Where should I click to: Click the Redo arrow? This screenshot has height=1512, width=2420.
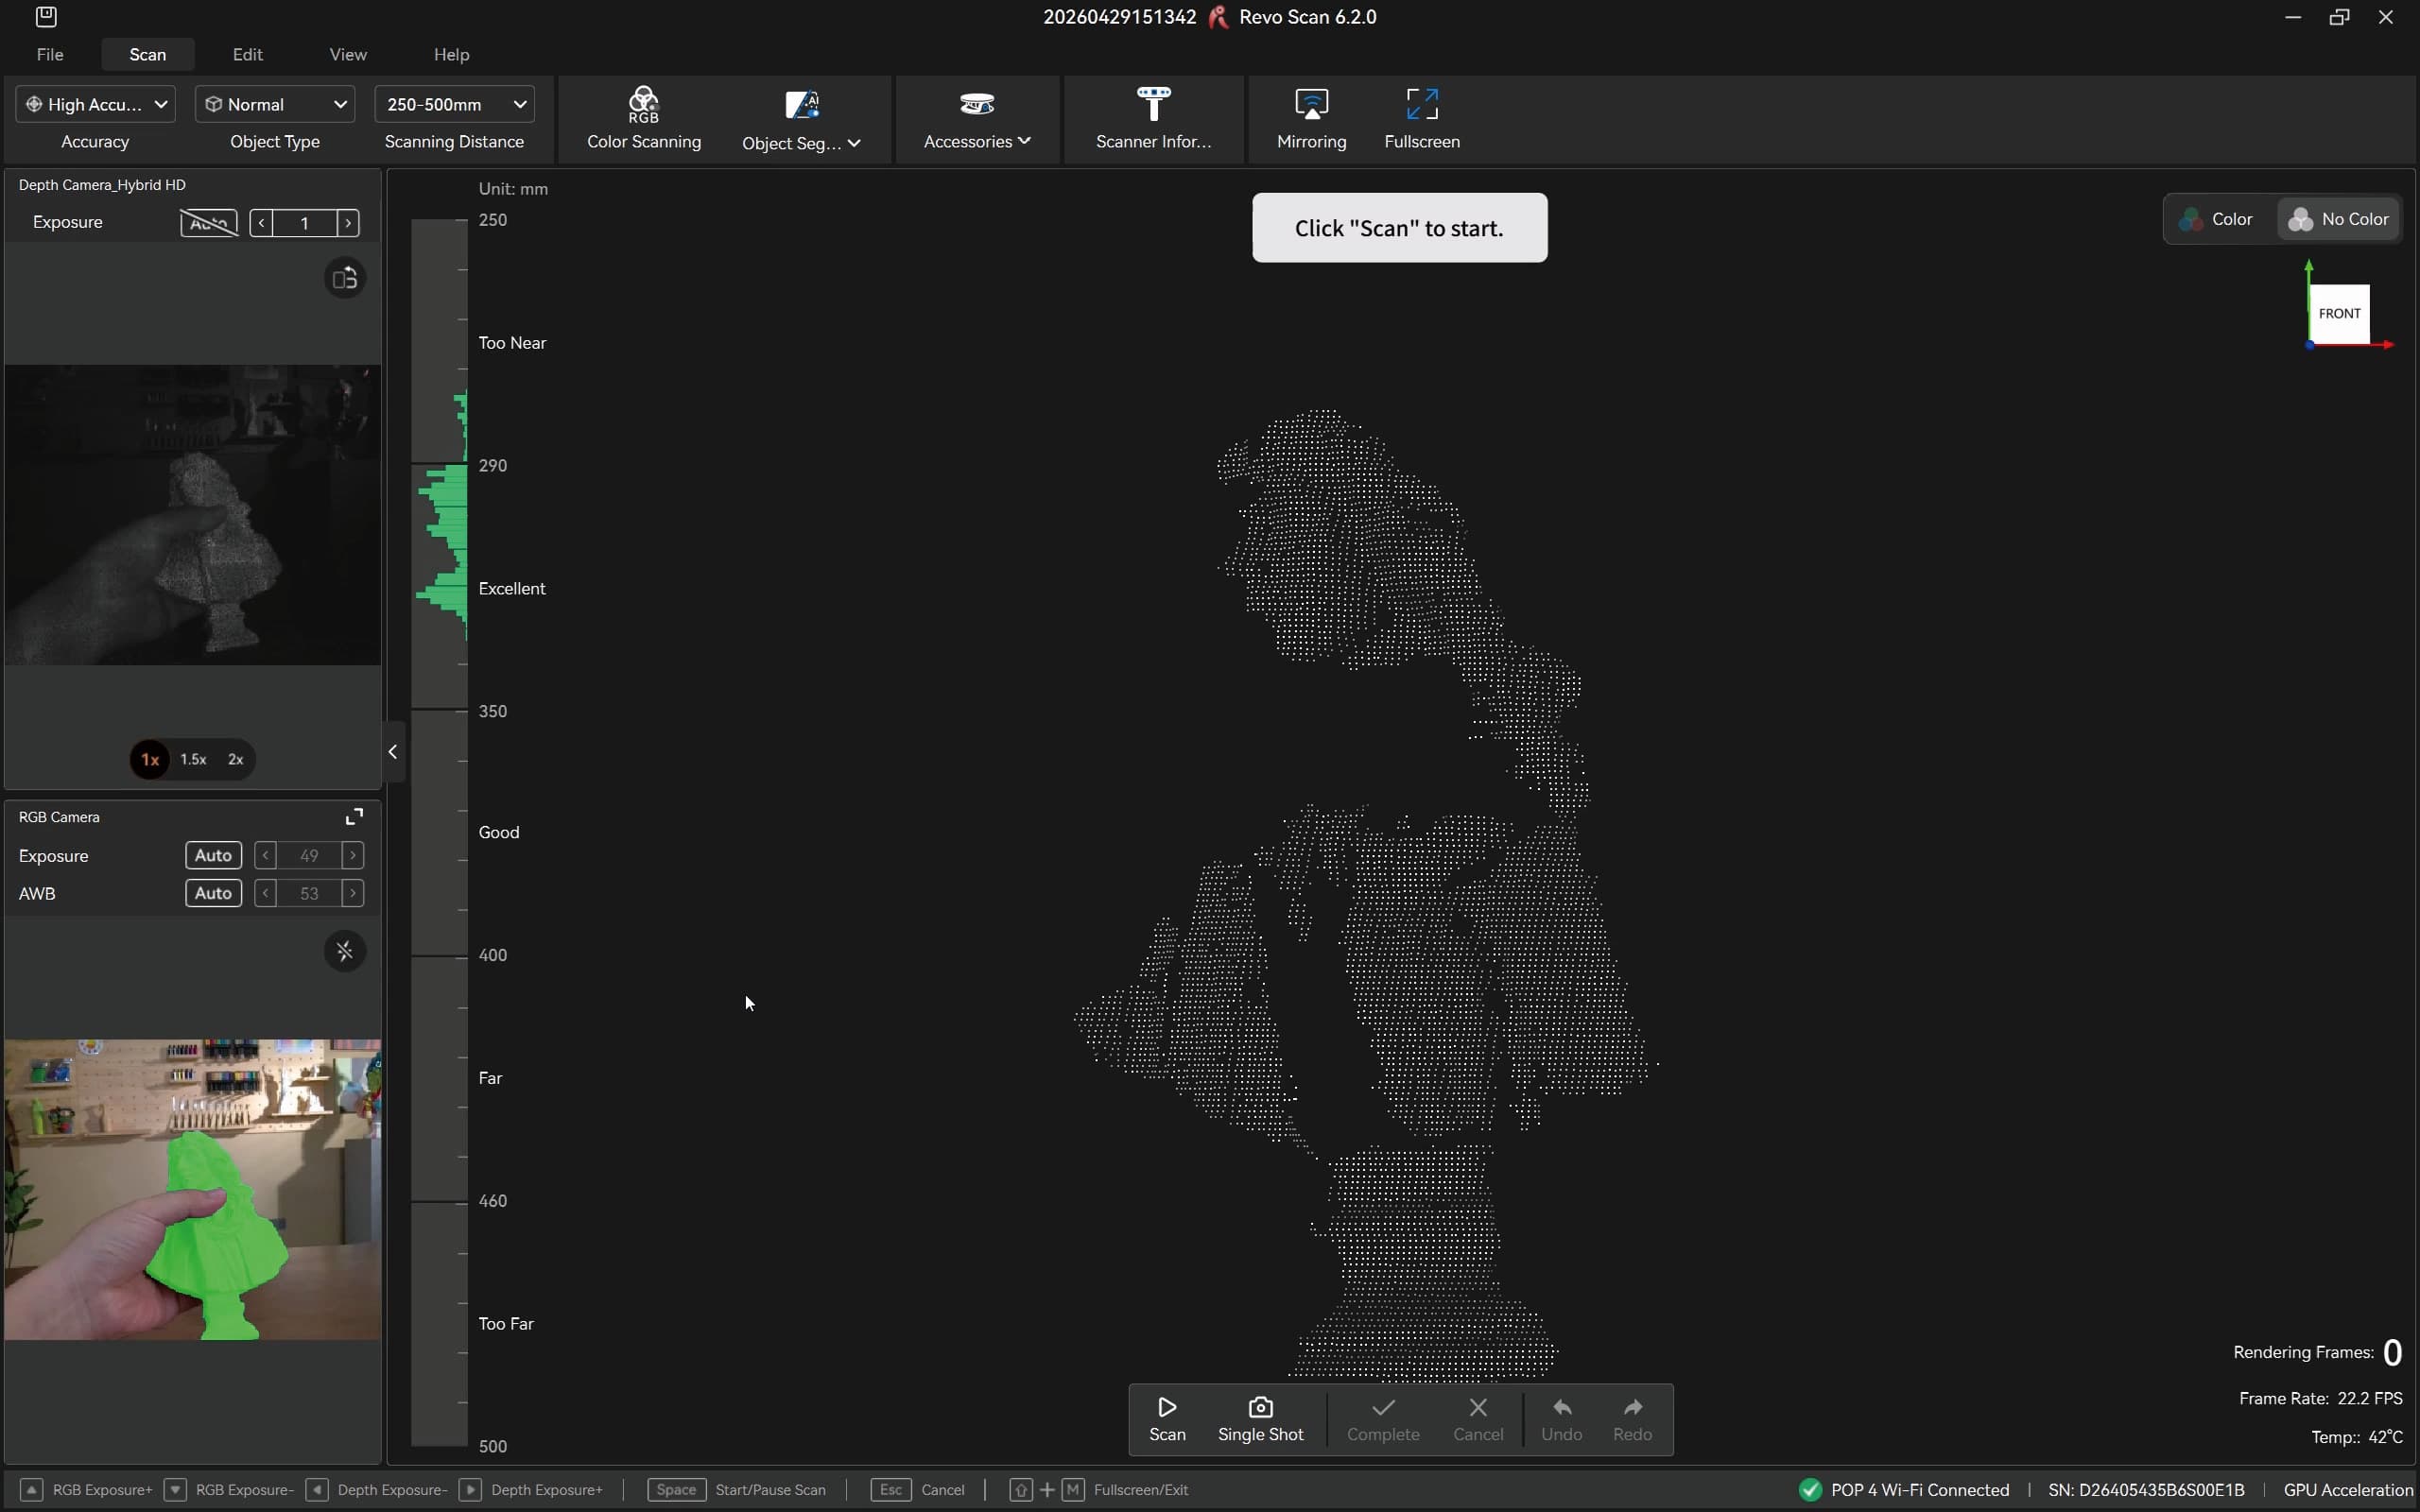1632,1408
